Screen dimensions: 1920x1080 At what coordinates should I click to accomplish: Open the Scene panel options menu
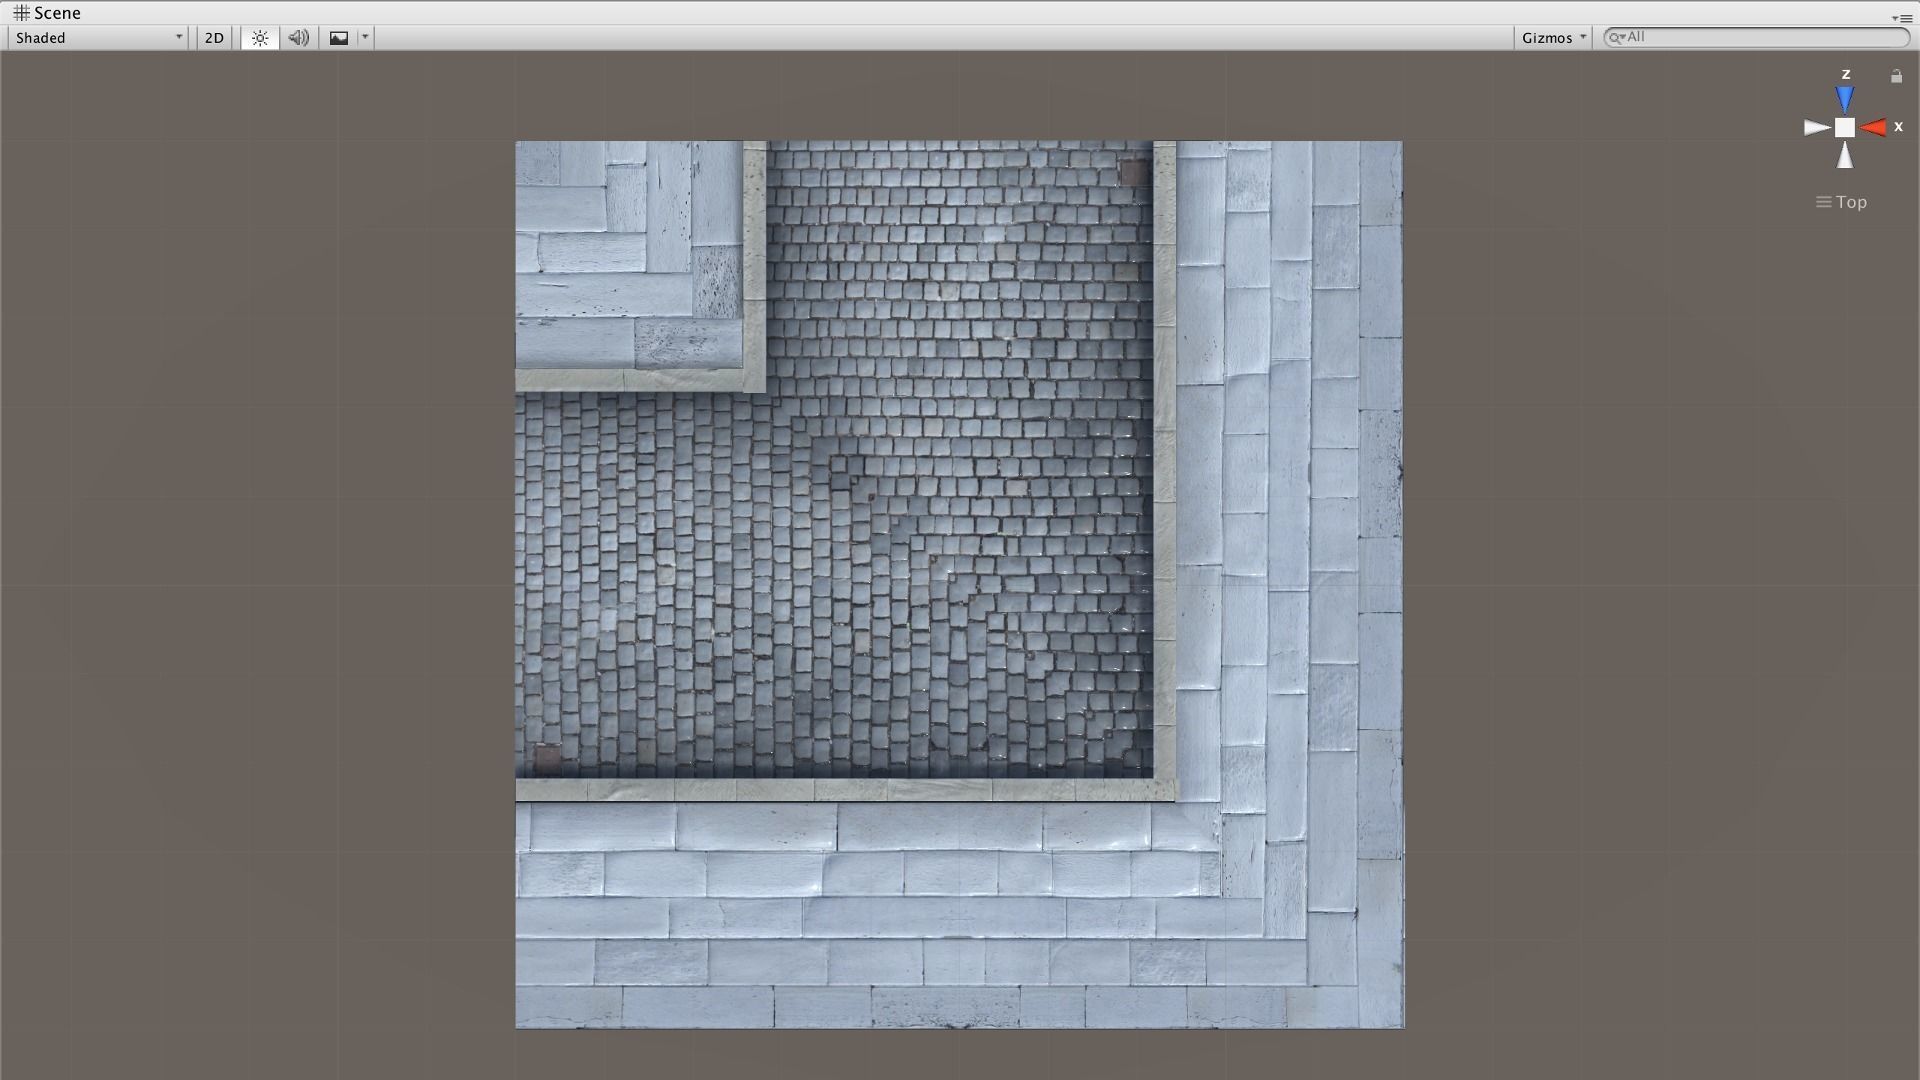tap(1902, 18)
